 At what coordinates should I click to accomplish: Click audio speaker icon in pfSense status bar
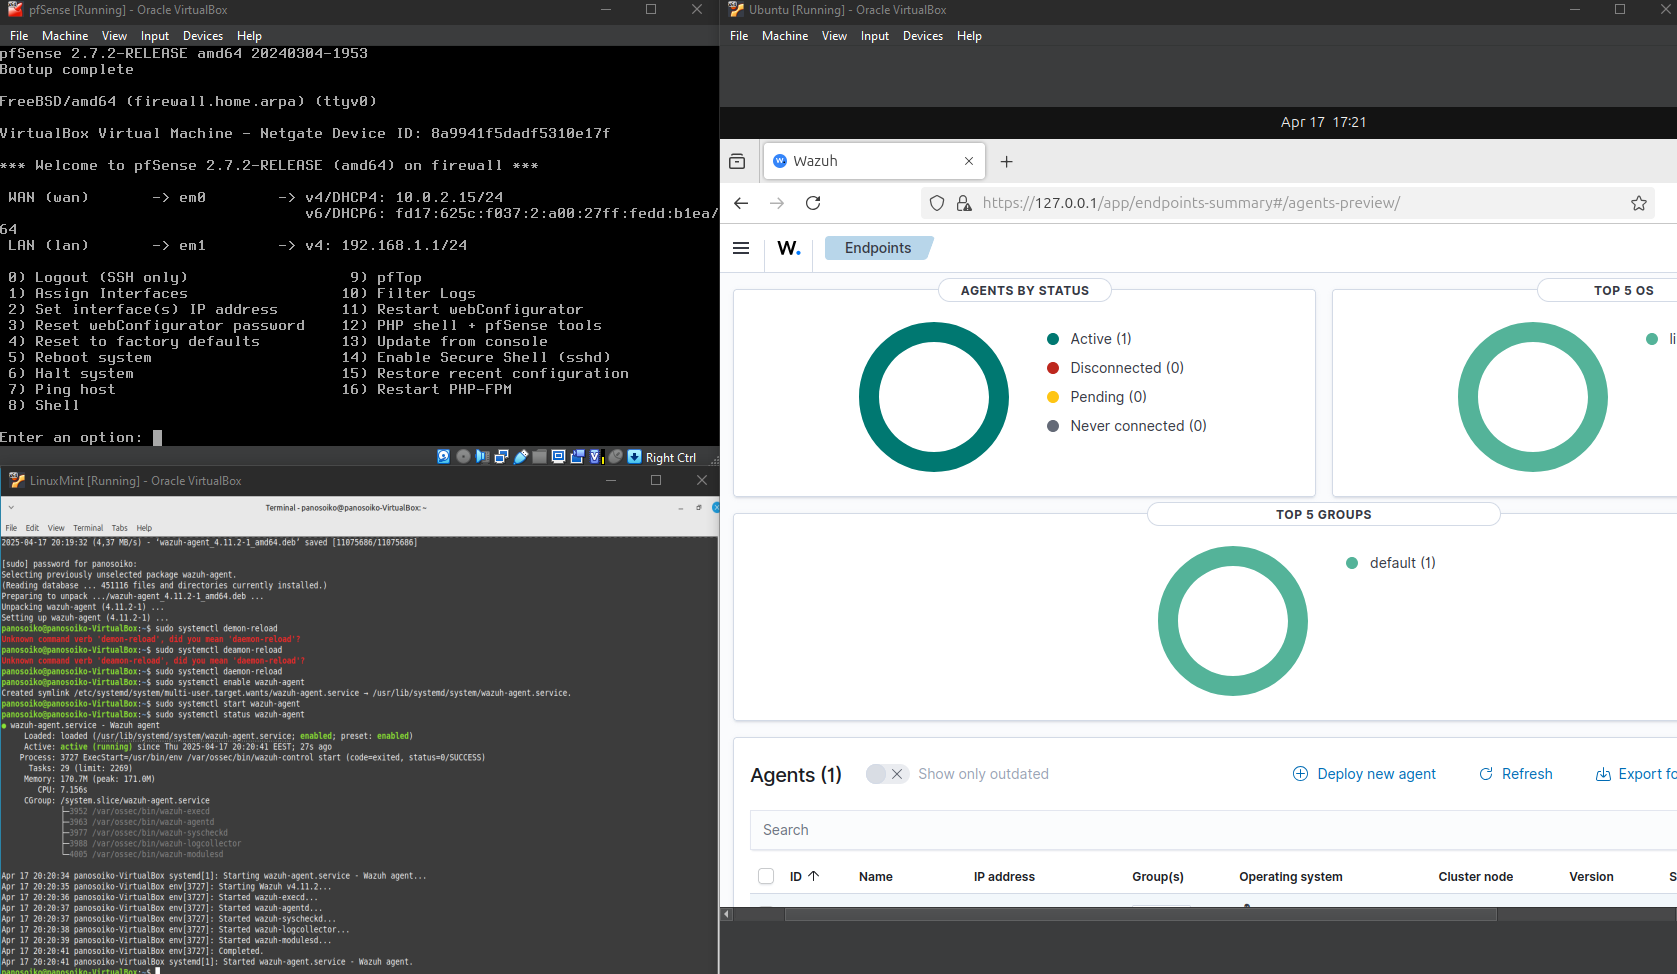coord(482,456)
